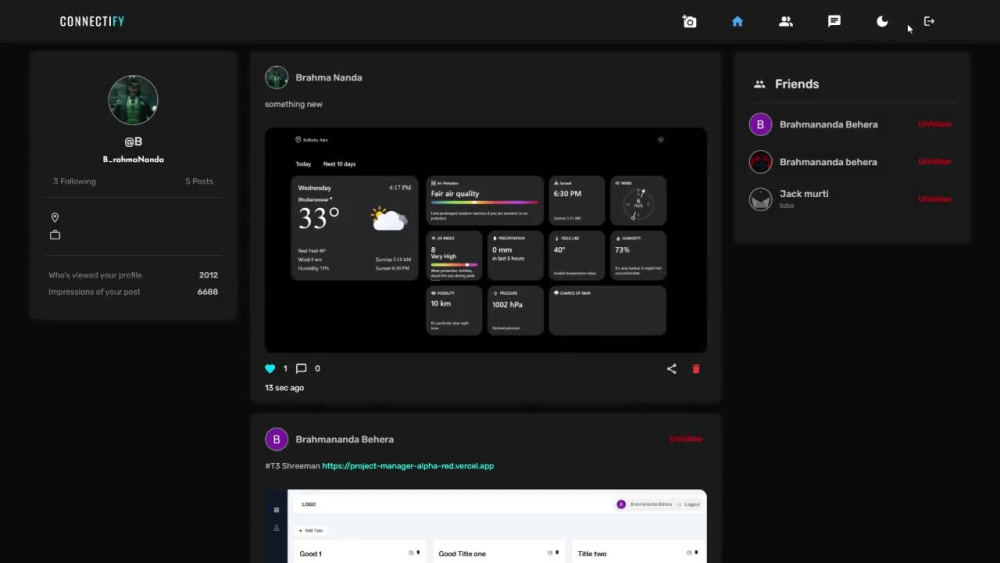Open comments on something new post
The width and height of the screenshot is (1000, 563).
[301, 369]
